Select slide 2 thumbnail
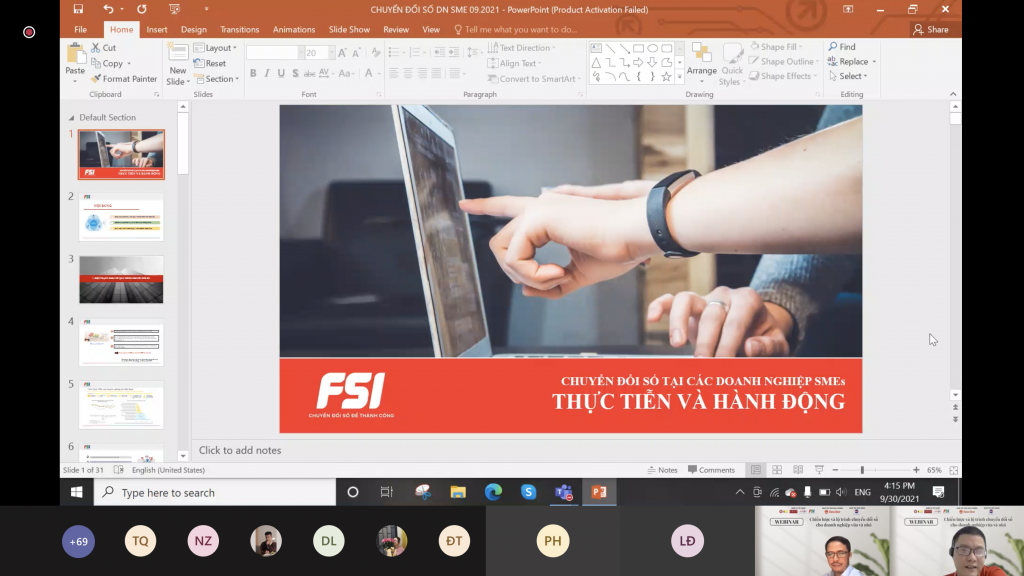1024x576 pixels. [121, 217]
